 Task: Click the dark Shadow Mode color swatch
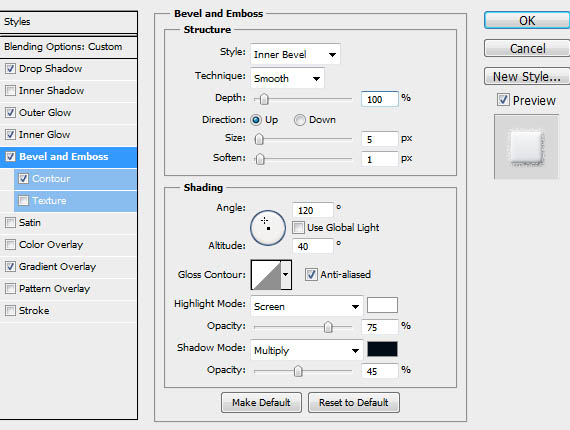(382, 349)
